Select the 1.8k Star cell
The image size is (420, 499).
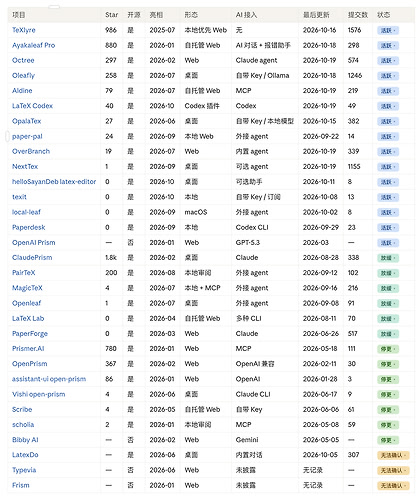point(111,258)
